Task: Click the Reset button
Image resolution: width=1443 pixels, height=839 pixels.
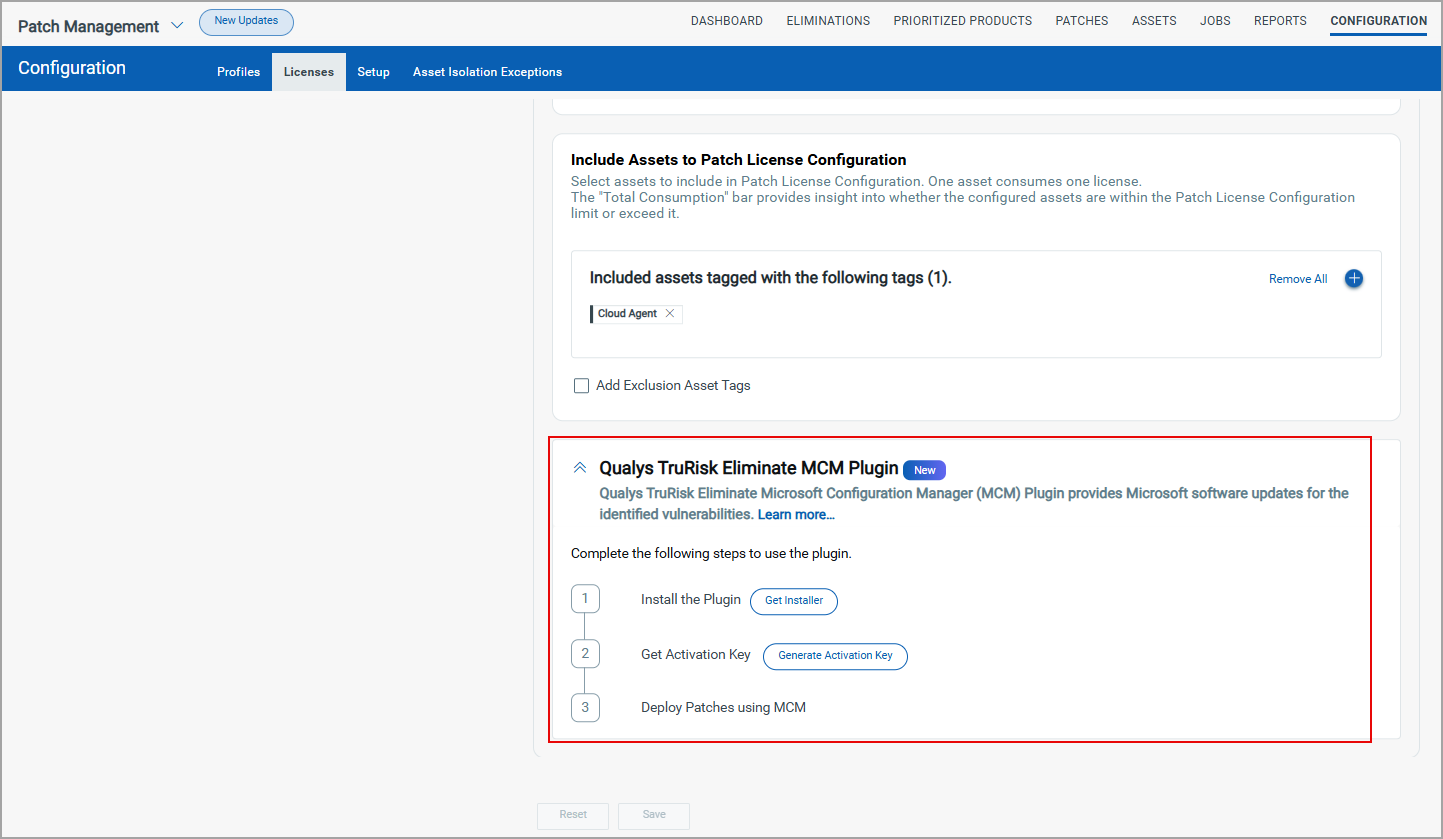Action: [573, 815]
